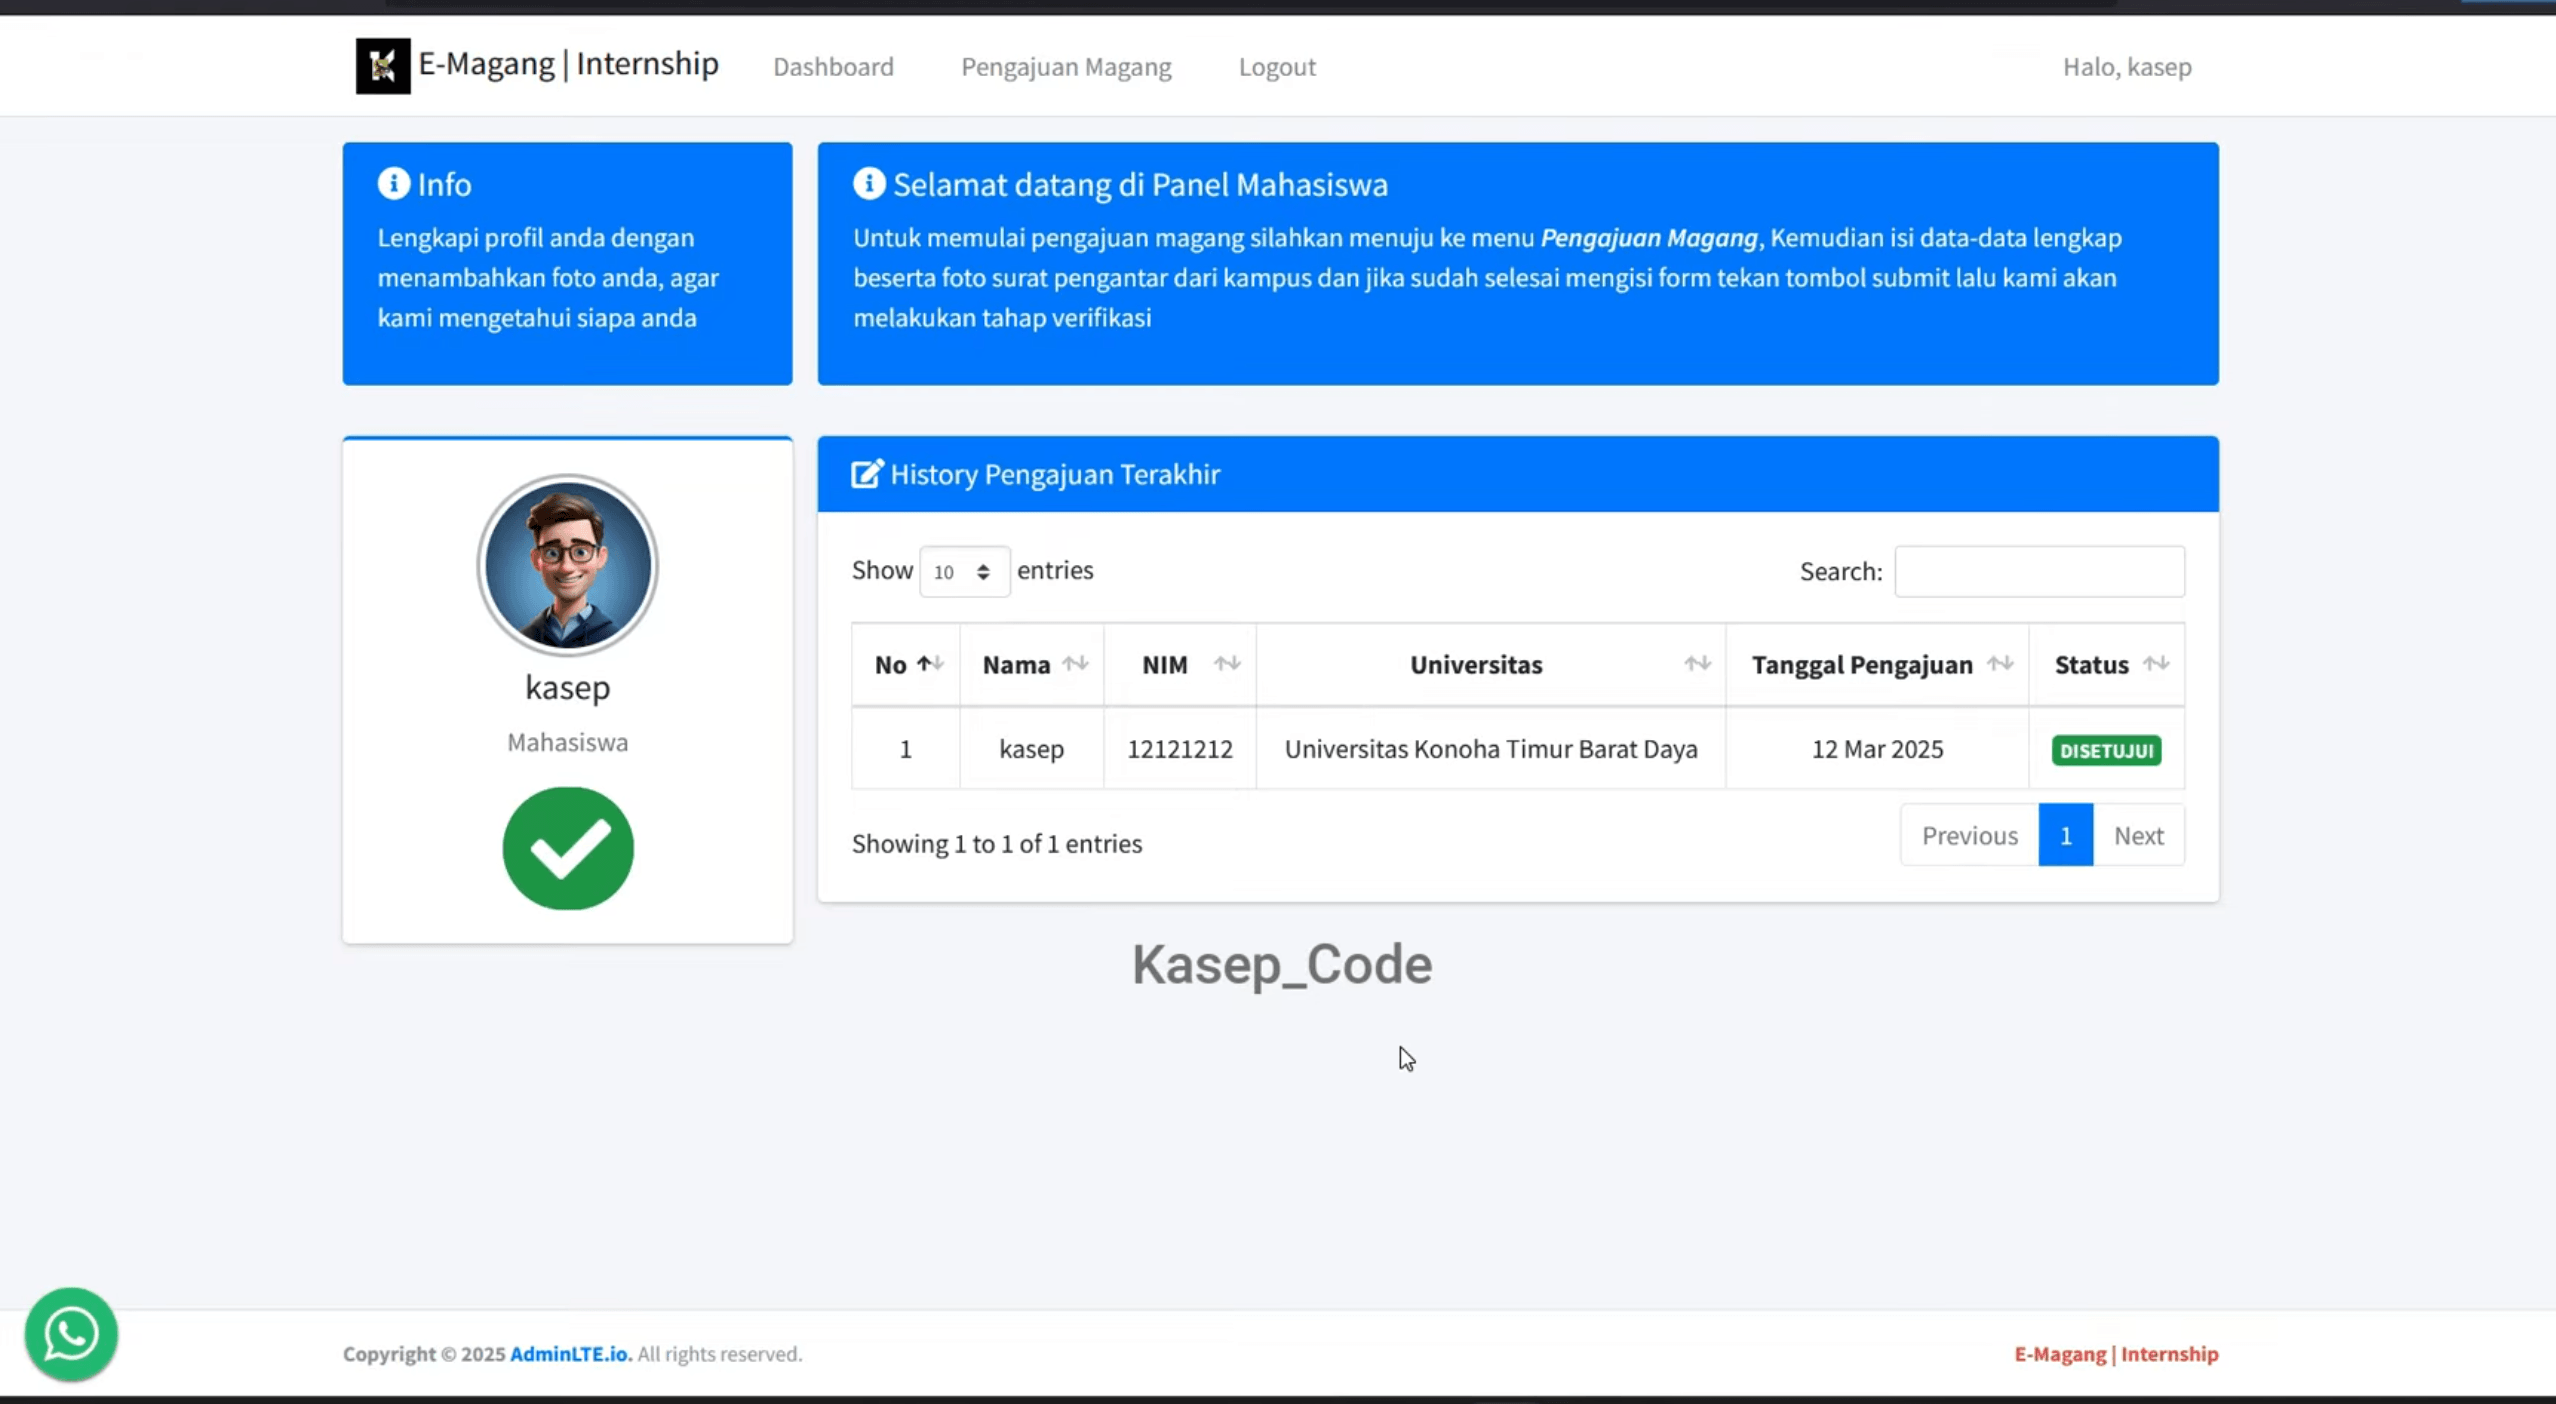Open the WhatsApp chat button
This screenshot has width=2556, height=1404.
click(71, 1333)
